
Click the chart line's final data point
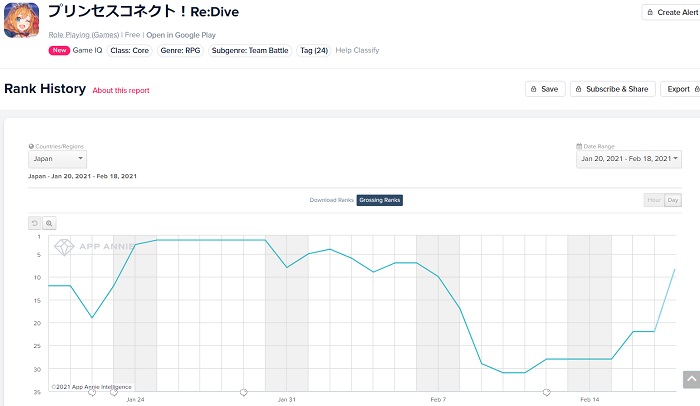(675, 269)
